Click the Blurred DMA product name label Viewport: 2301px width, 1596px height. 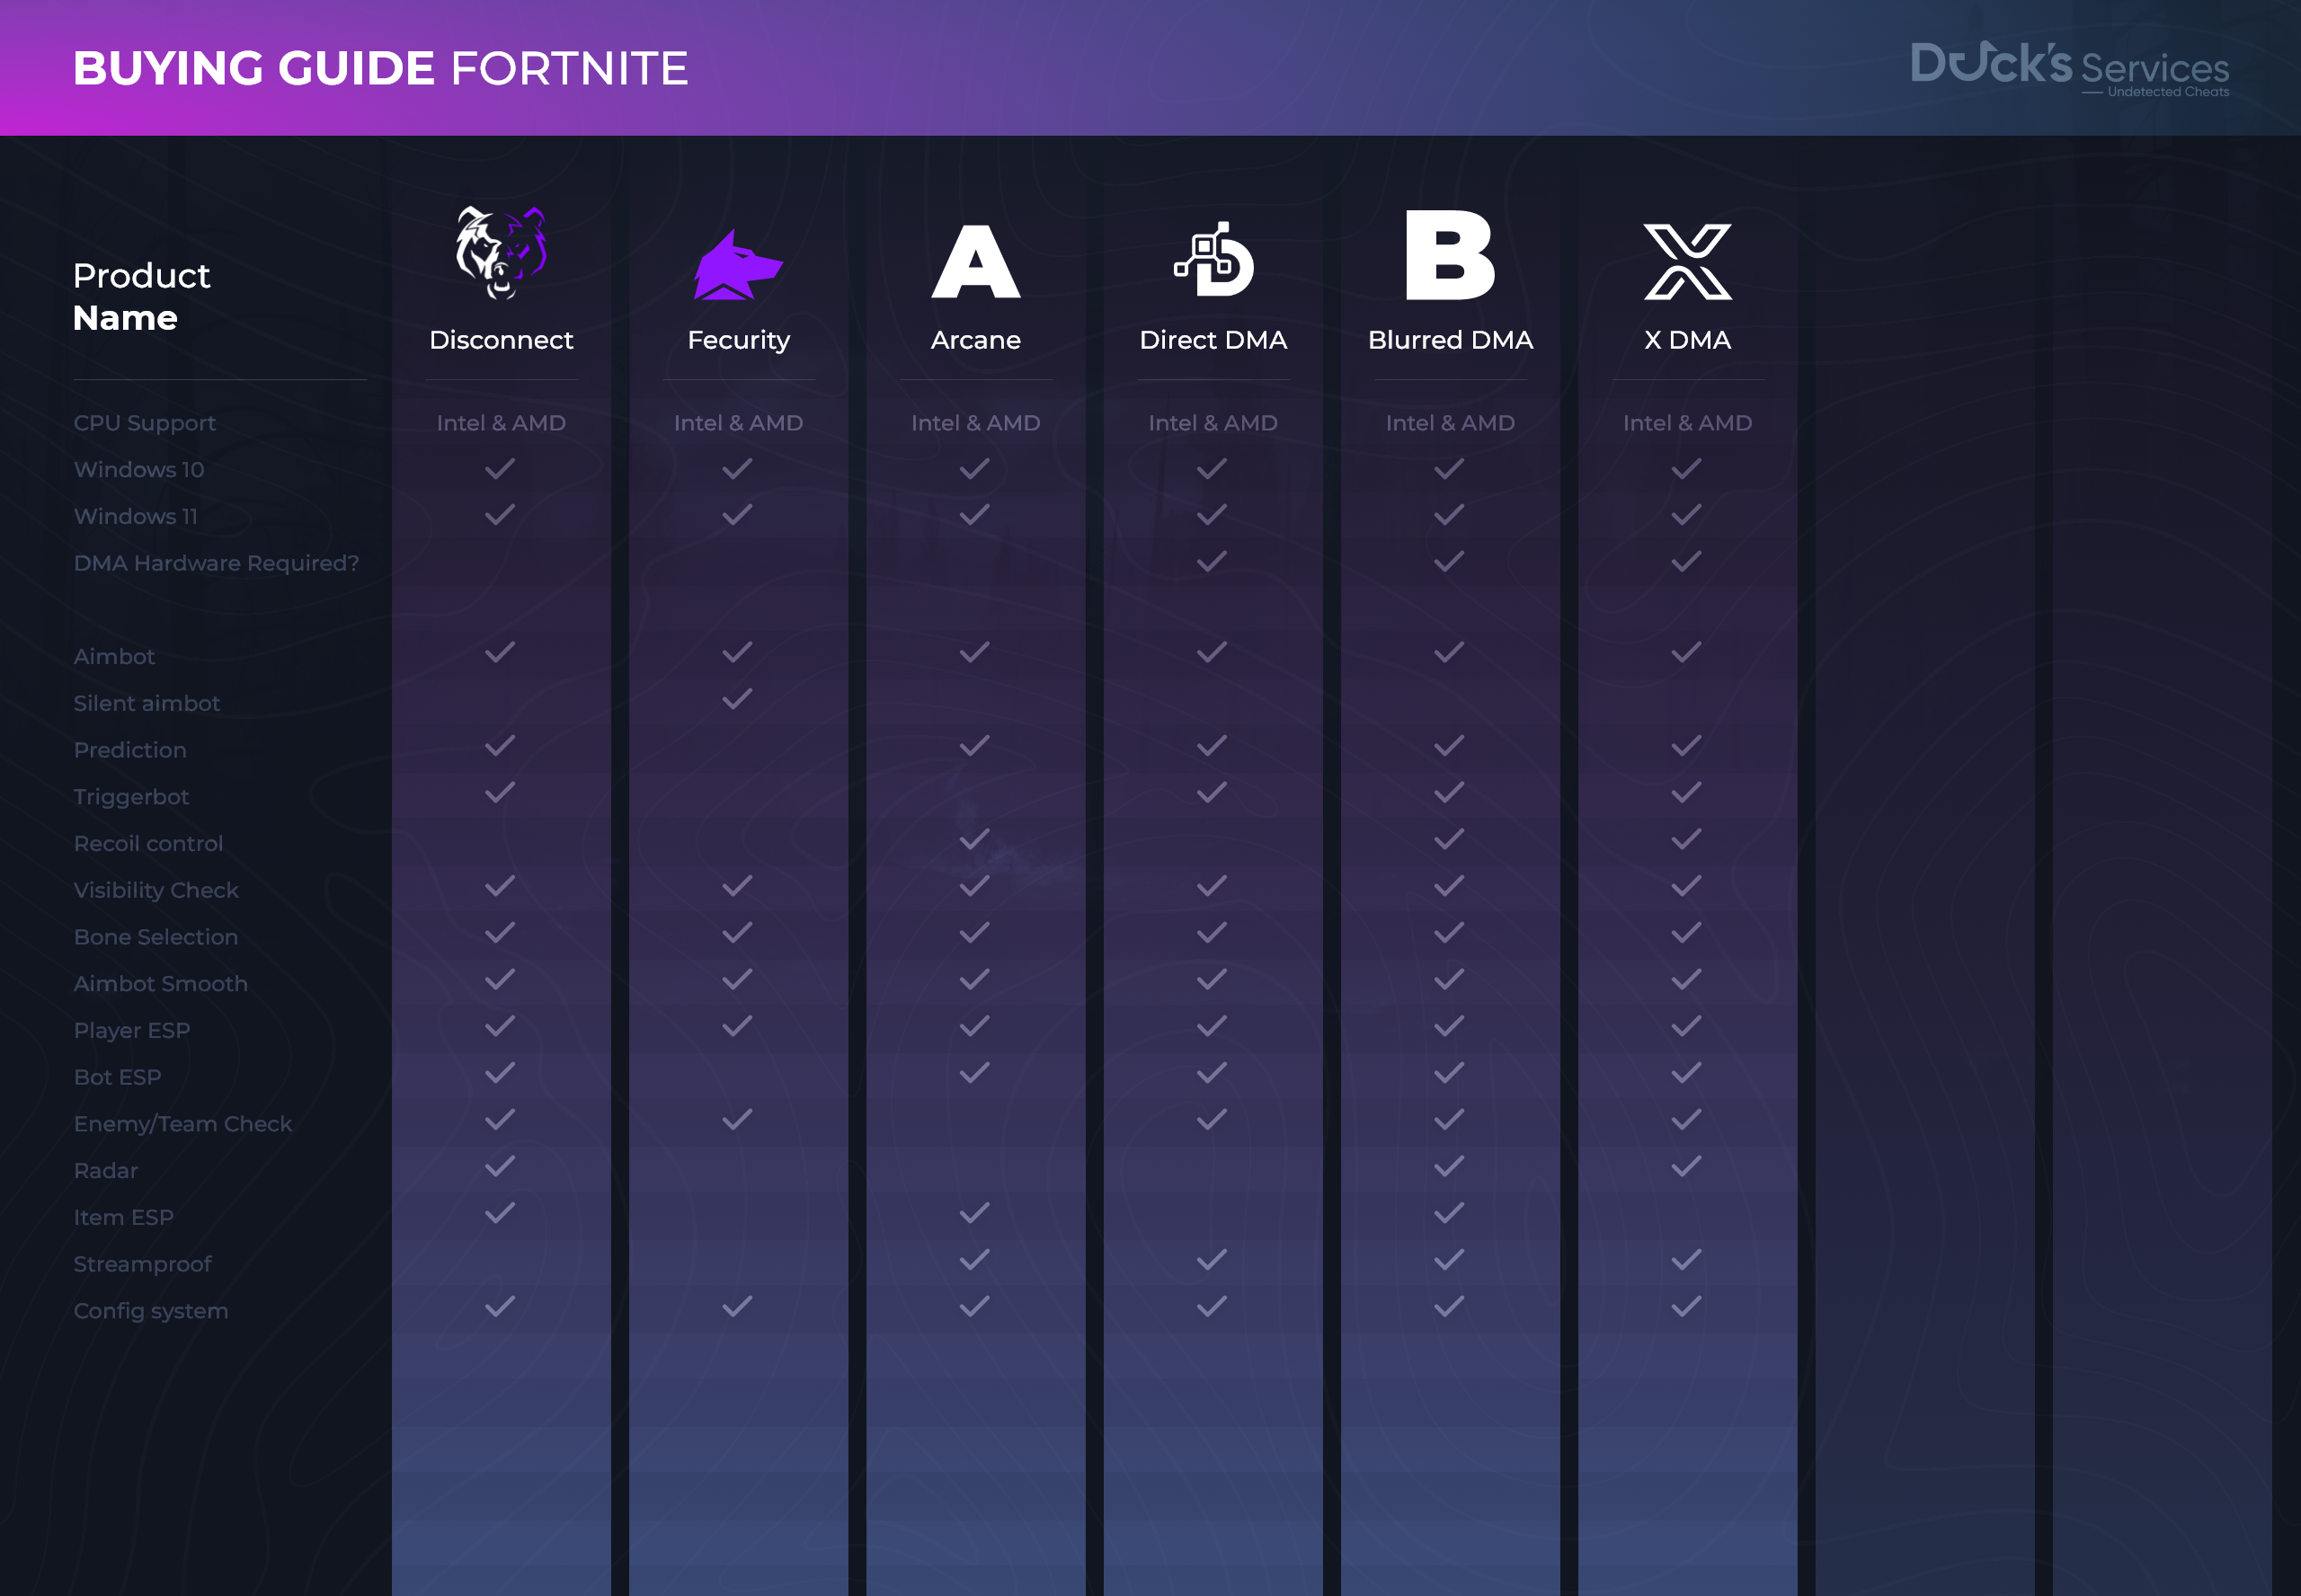click(x=1450, y=340)
